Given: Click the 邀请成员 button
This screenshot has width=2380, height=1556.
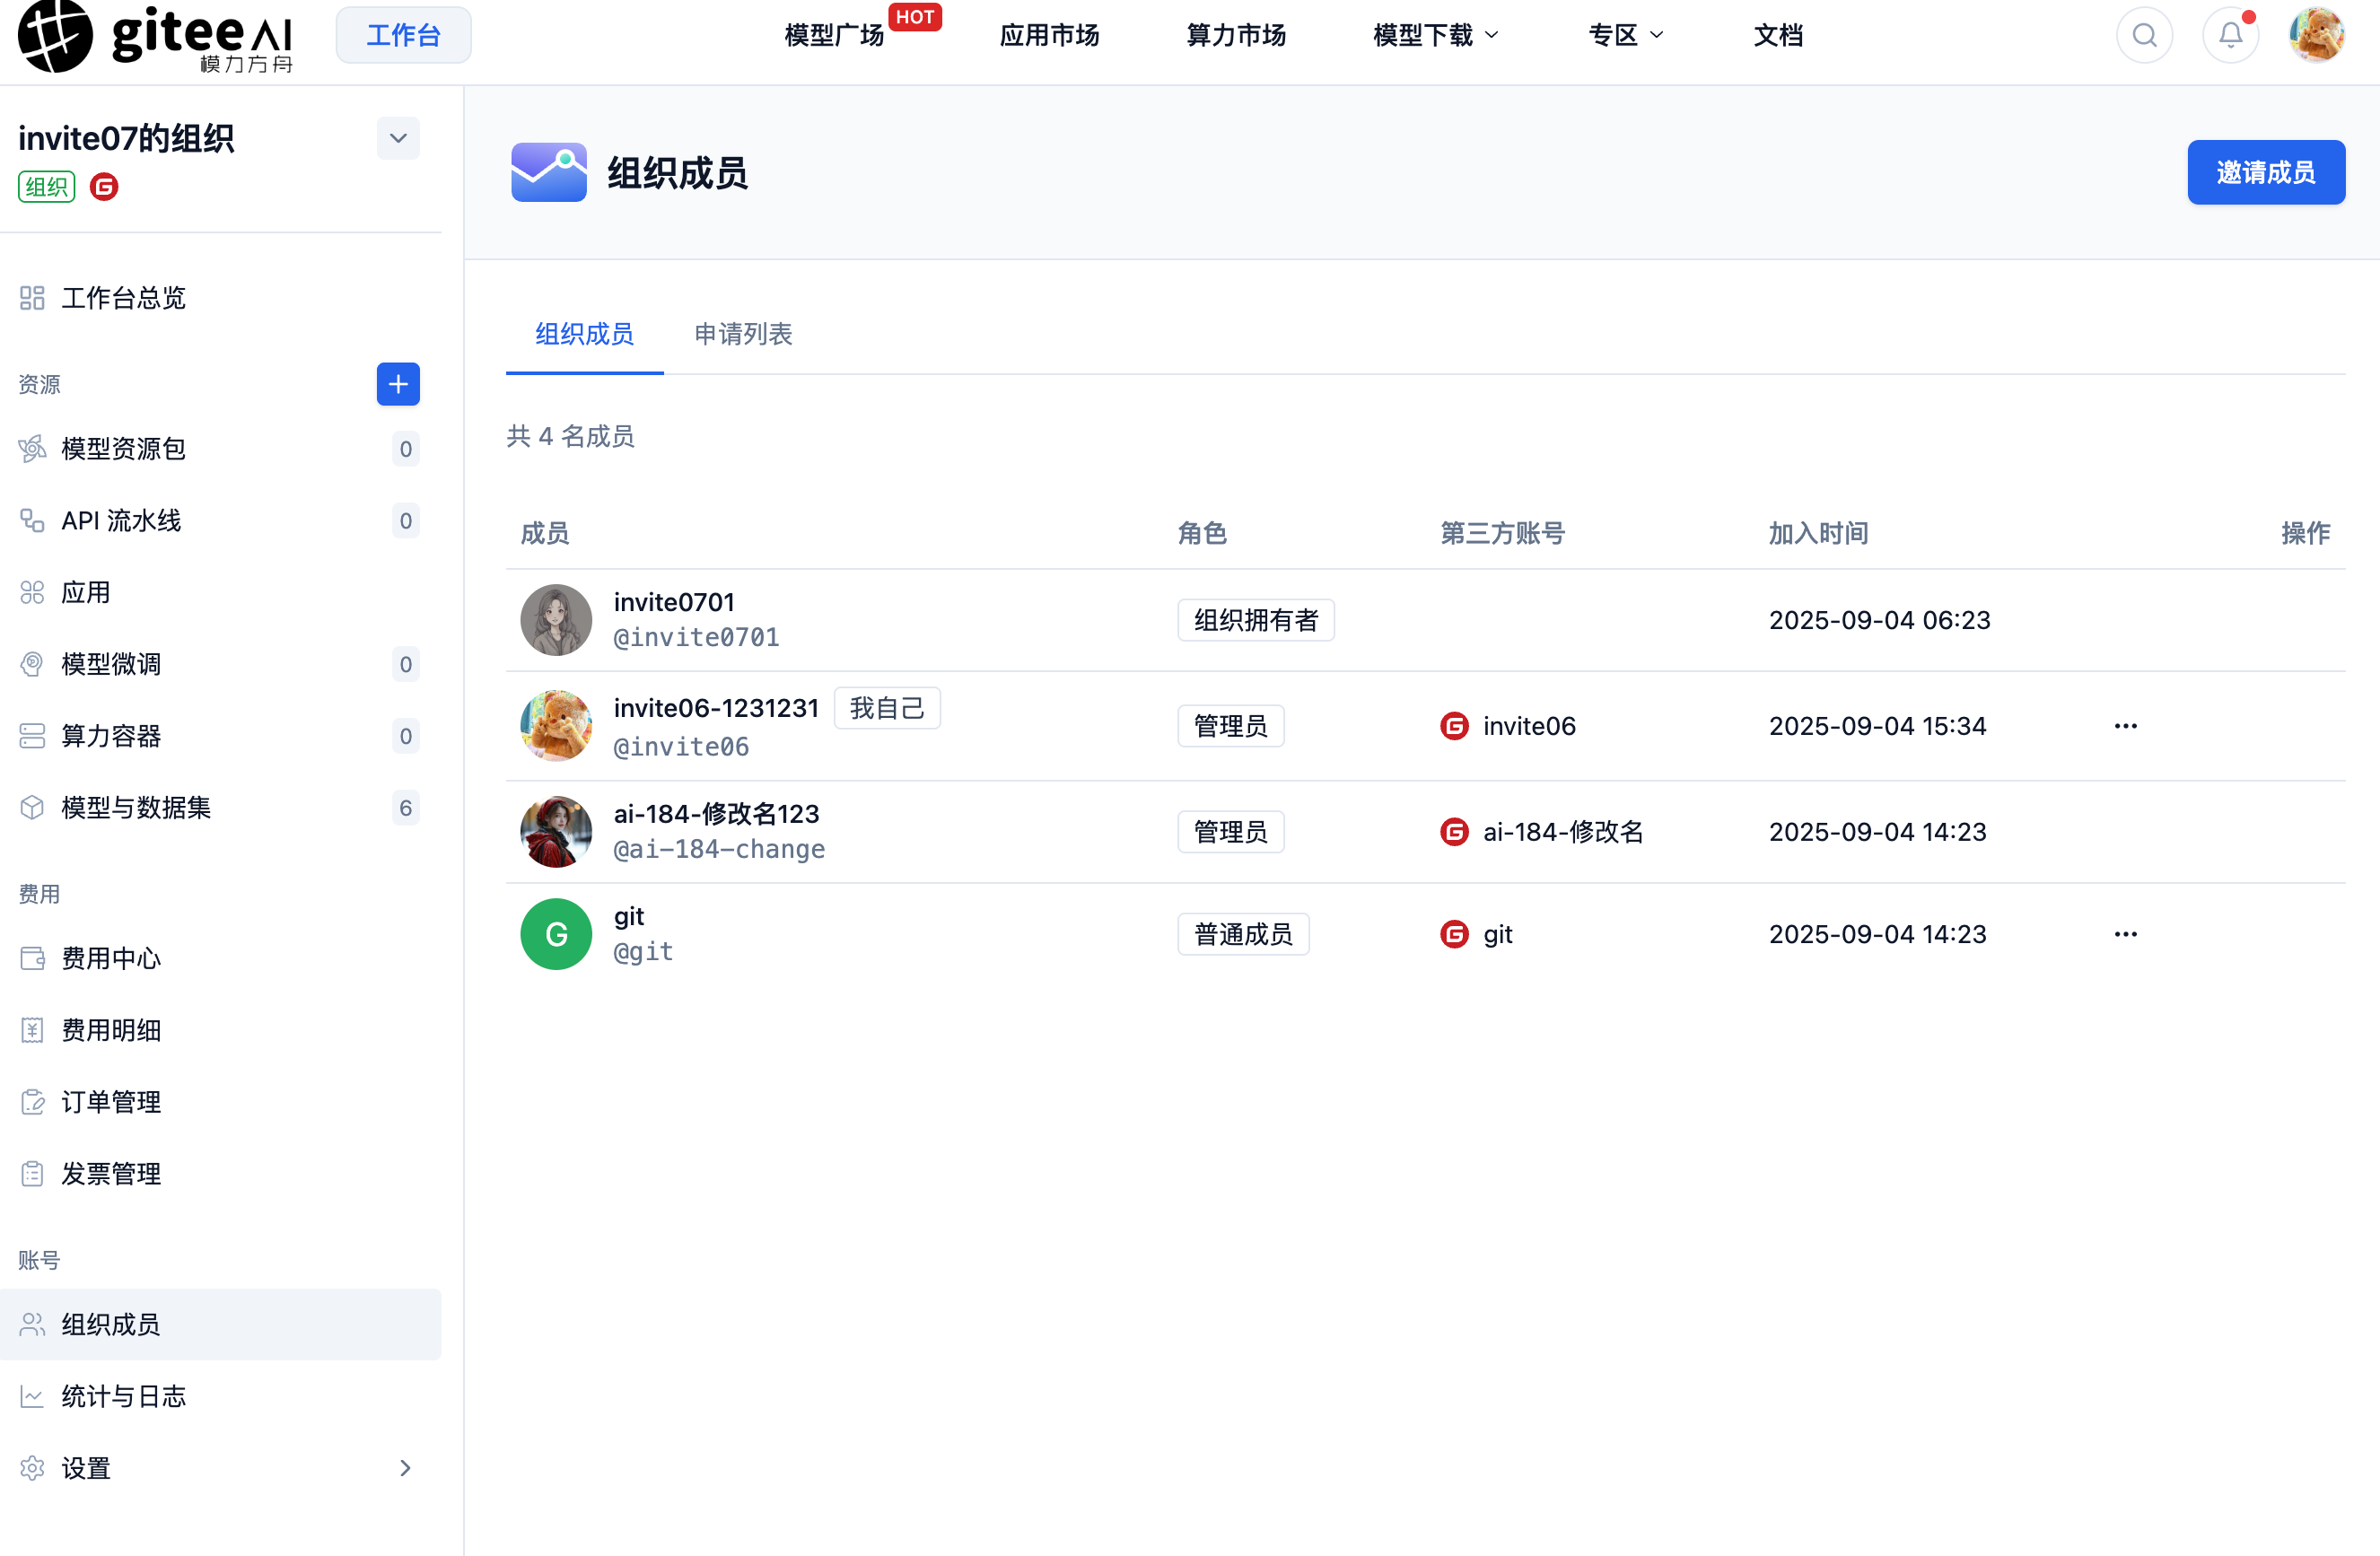Looking at the screenshot, I should click(2265, 172).
